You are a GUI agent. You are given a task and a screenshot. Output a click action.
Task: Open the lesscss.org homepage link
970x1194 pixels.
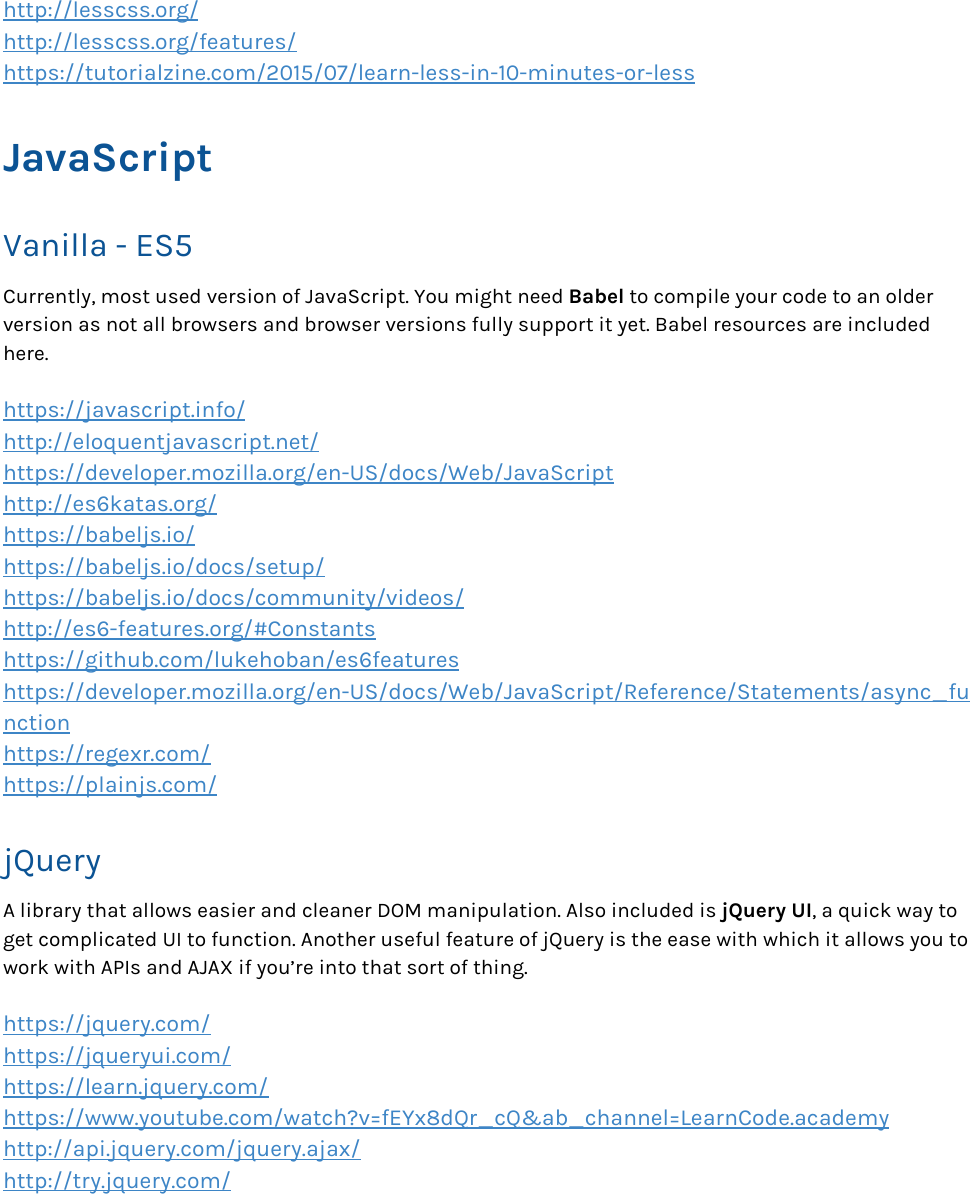[100, 11]
